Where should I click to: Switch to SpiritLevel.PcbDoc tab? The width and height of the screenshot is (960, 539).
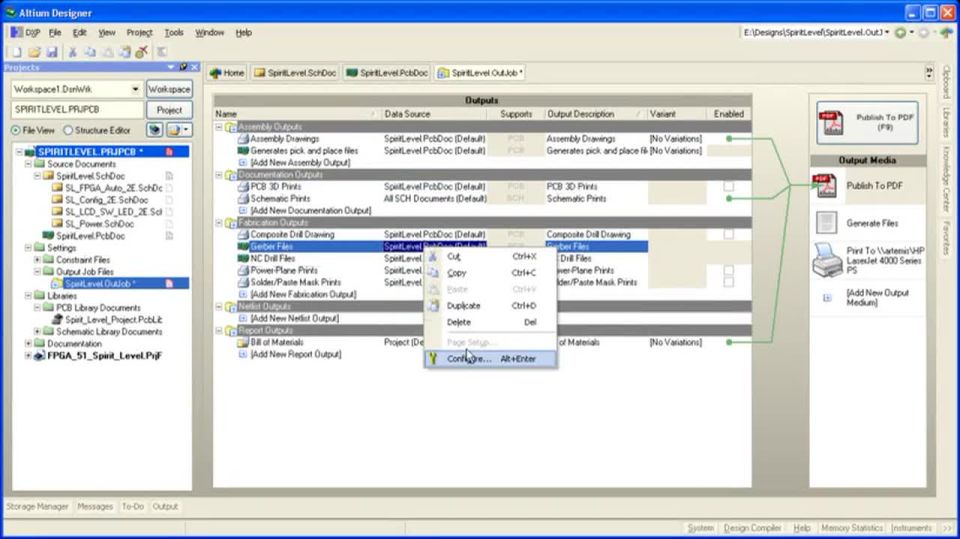(387, 73)
